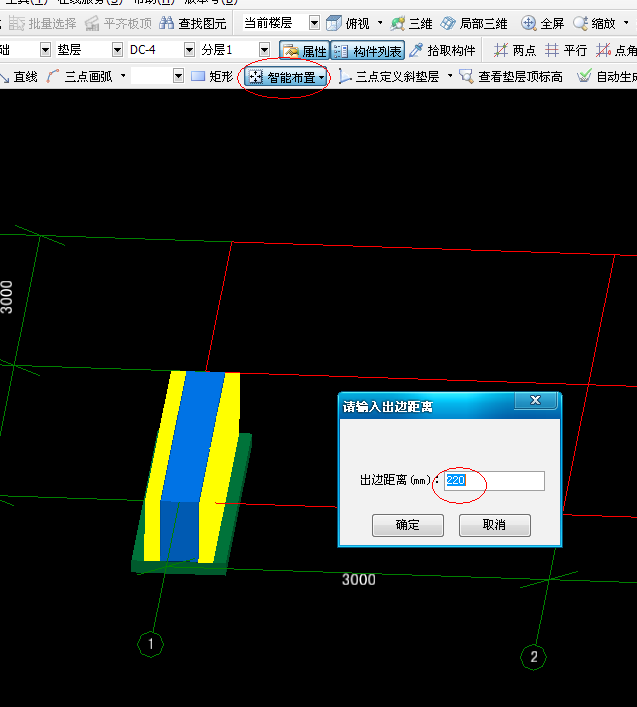Open the current floor (当前楼层) dropdown
Image resolution: width=637 pixels, height=707 pixels.
click(x=314, y=23)
